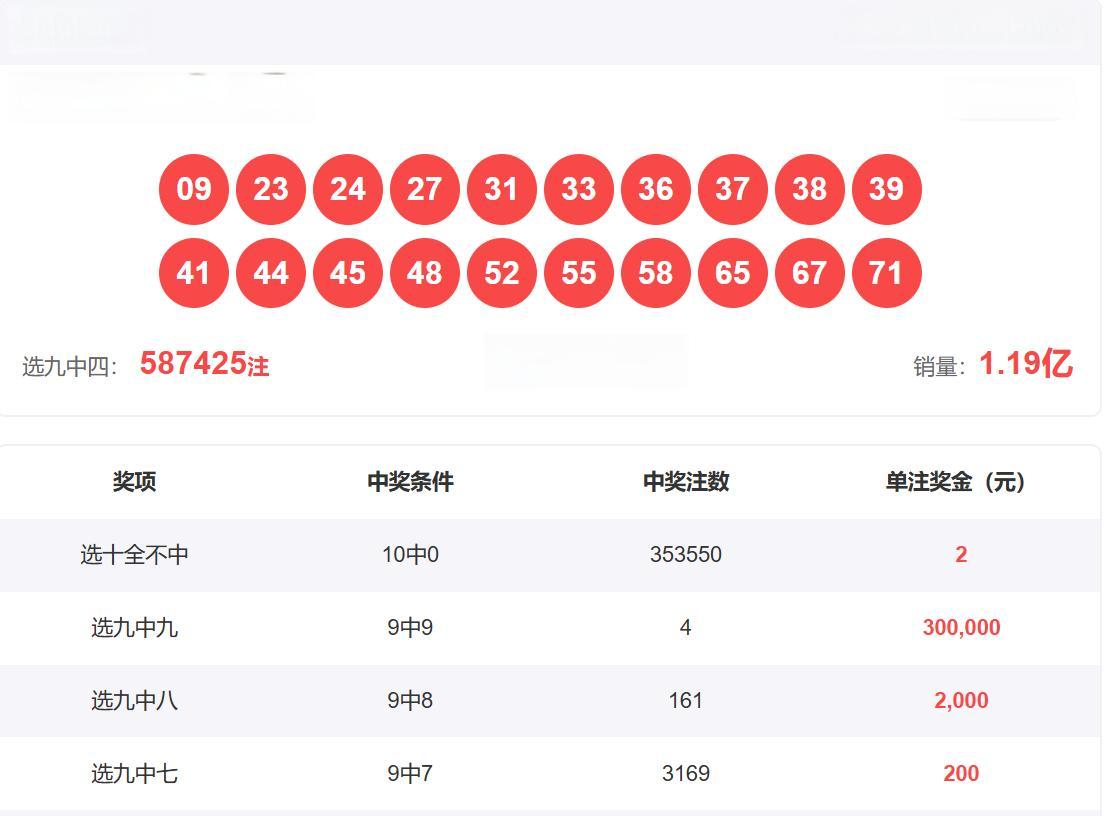Viewport: 1113px width, 816px height.
Task: Click the 中奖注数 column header
Action: pyautogui.click(x=685, y=482)
